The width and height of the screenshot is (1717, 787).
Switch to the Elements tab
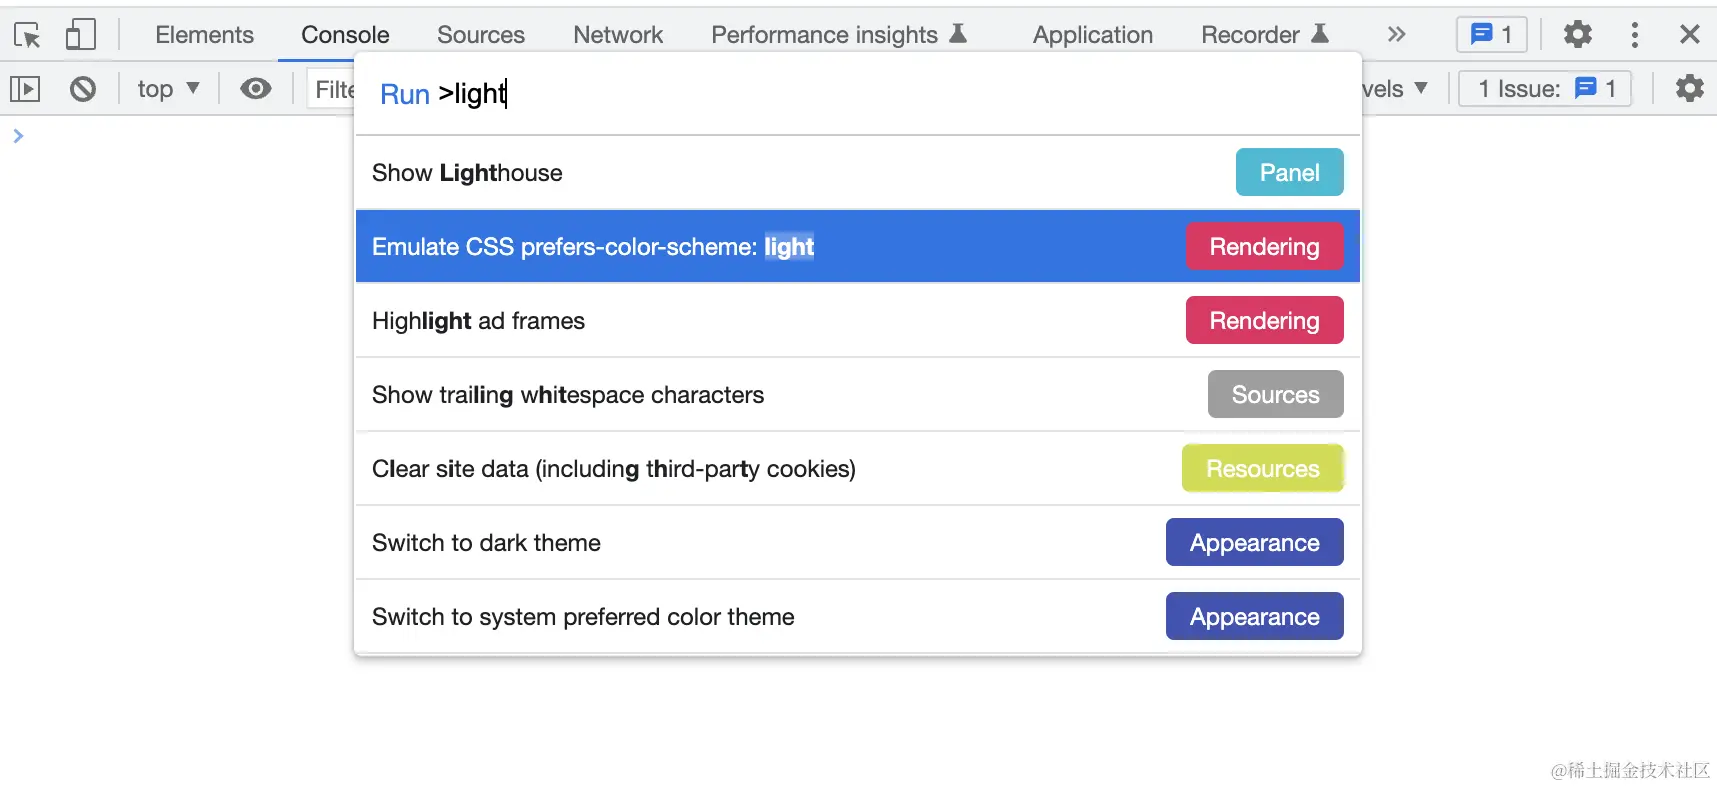tap(204, 35)
